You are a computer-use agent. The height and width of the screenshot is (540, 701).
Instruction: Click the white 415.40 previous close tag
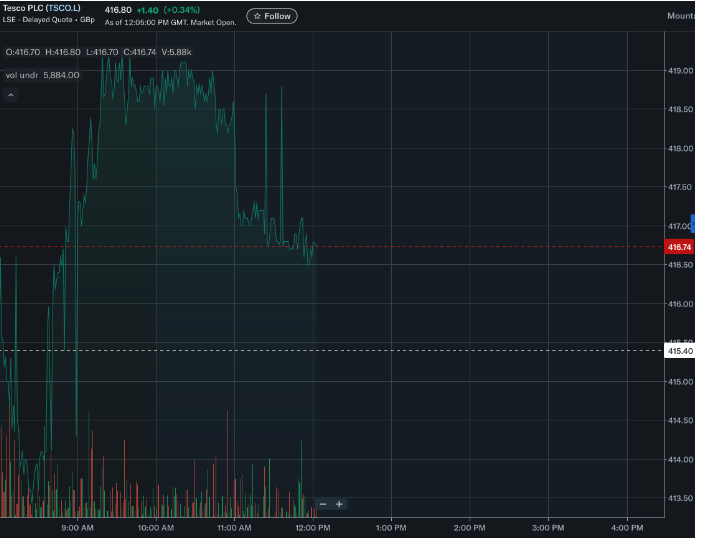pos(680,351)
